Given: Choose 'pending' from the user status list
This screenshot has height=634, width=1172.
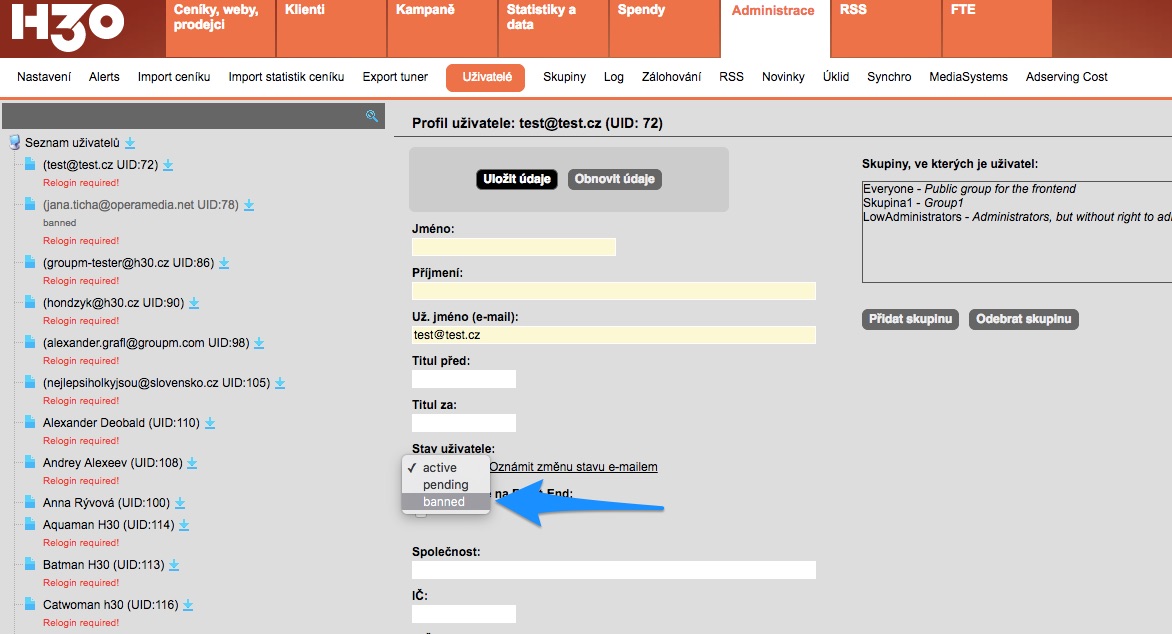Looking at the screenshot, I should [x=445, y=485].
